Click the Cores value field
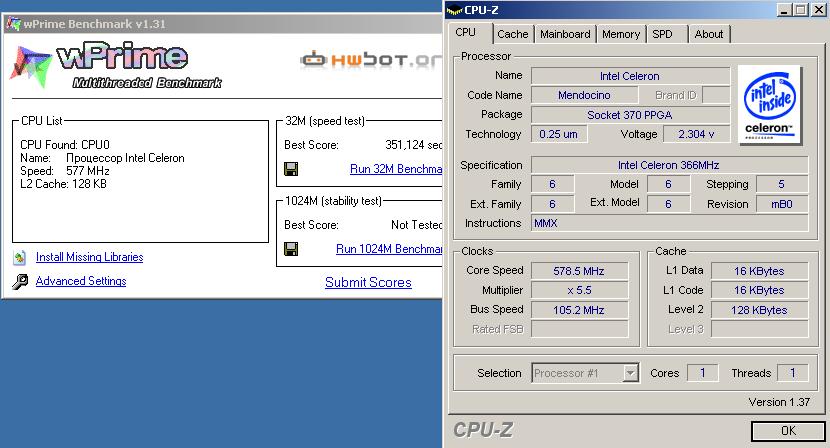Viewport: 830px width, 448px height. pyautogui.click(x=702, y=373)
